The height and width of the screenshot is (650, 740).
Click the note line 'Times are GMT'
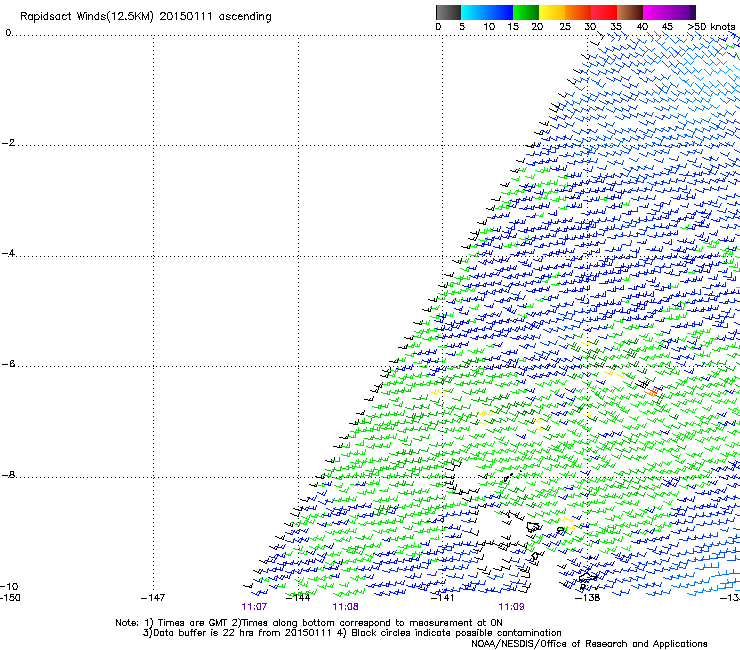coord(193,623)
